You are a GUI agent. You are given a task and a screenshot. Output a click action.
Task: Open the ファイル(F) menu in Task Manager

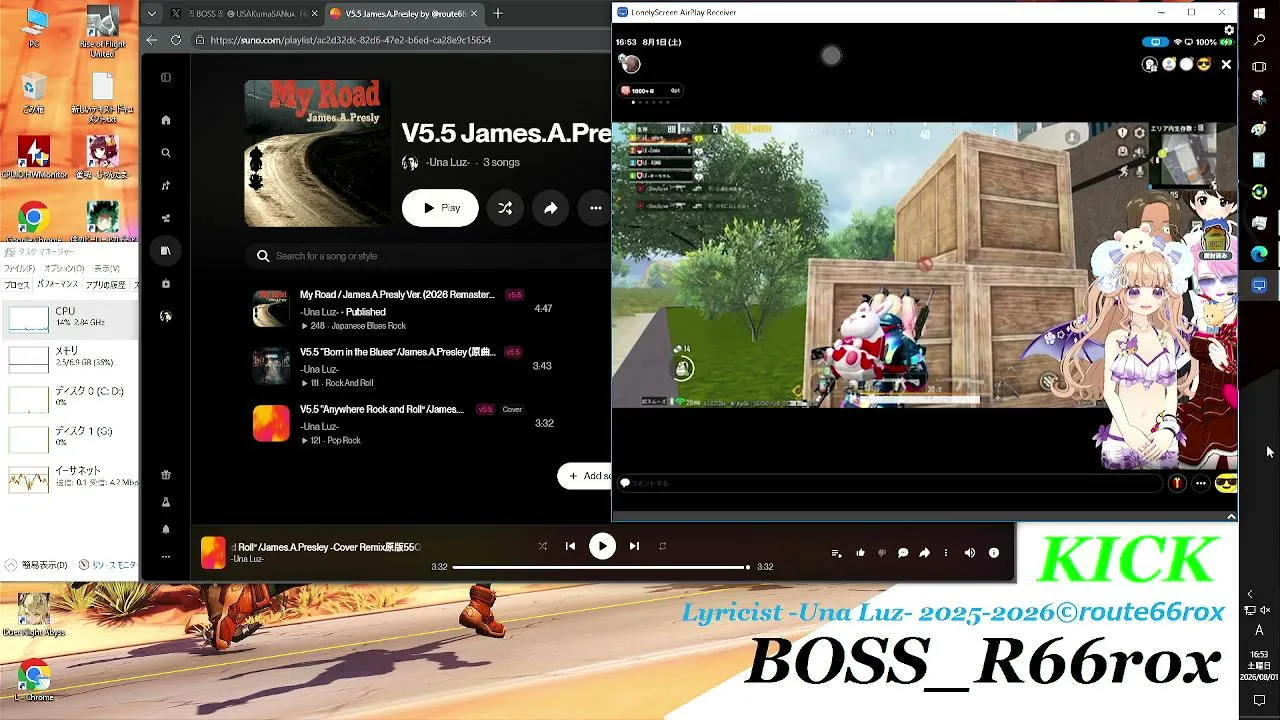(19, 269)
